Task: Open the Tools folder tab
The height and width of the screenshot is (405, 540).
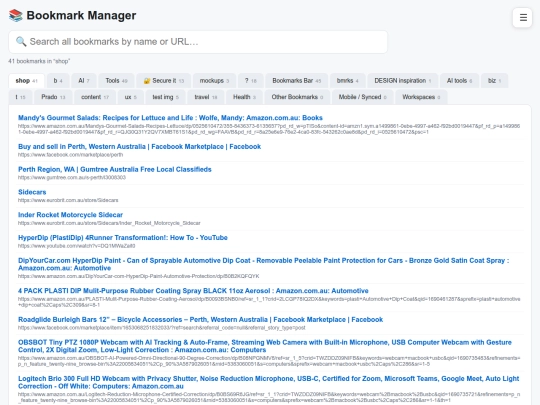Action: (116, 81)
